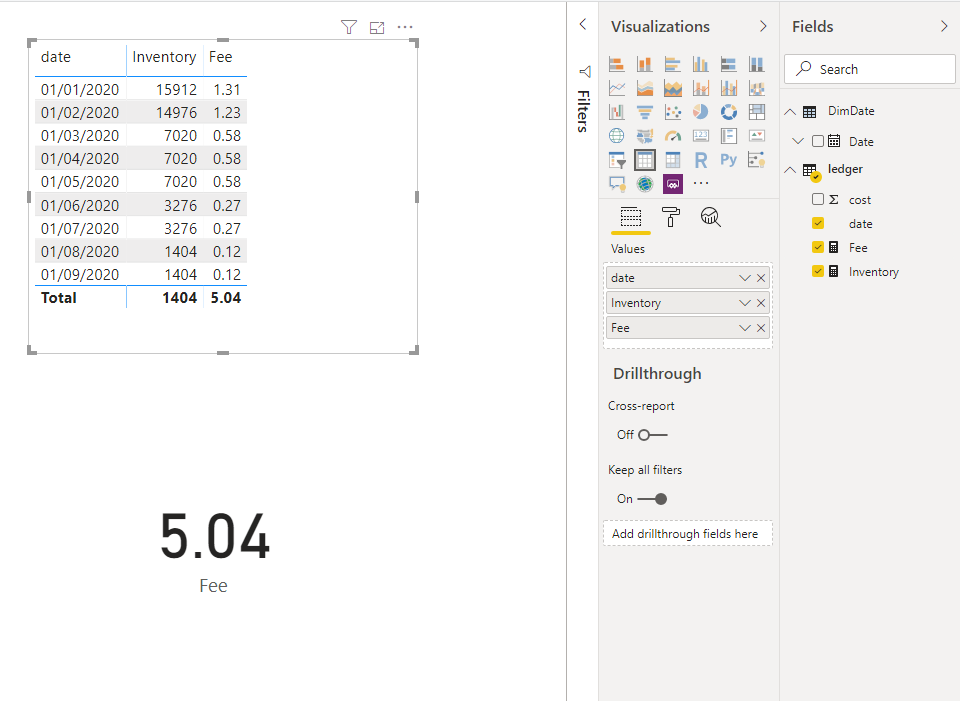The height and width of the screenshot is (701, 960).
Task: Remove date field from Values
Action: pyautogui.click(x=761, y=278)
